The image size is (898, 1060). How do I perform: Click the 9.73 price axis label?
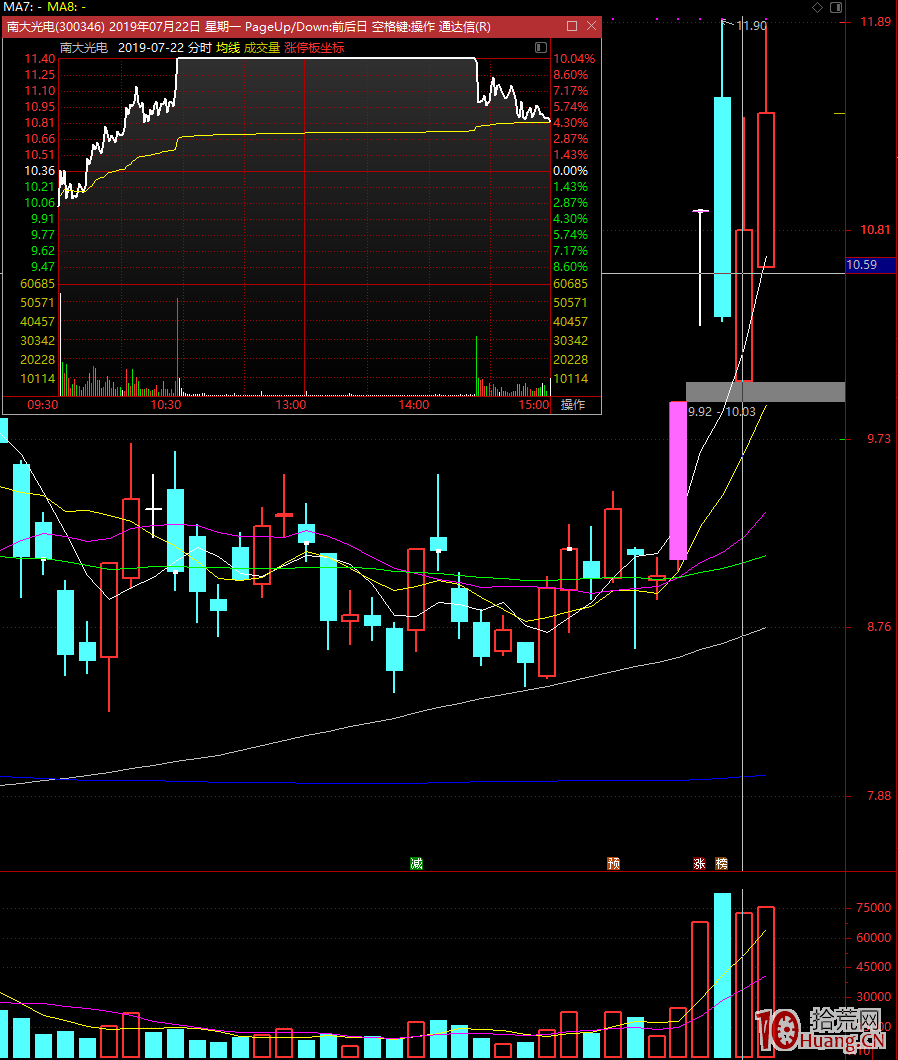878,439
